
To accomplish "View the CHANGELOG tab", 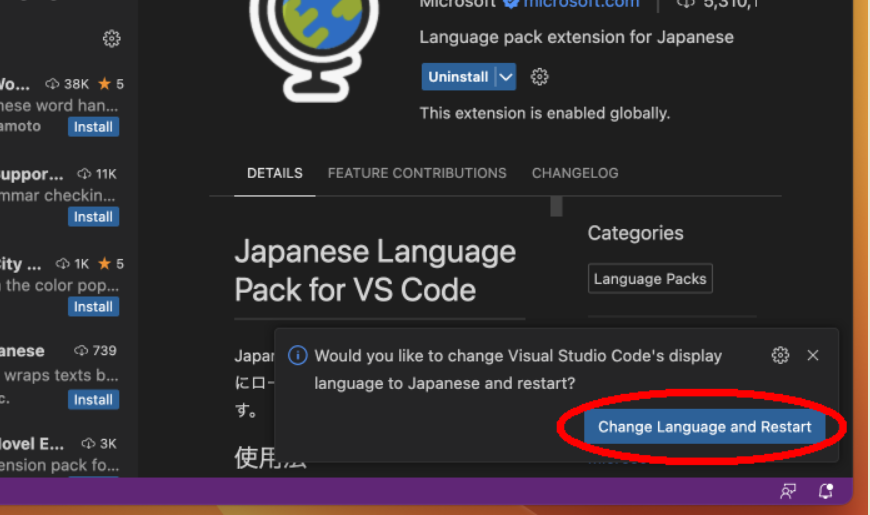I will point(575,173).
